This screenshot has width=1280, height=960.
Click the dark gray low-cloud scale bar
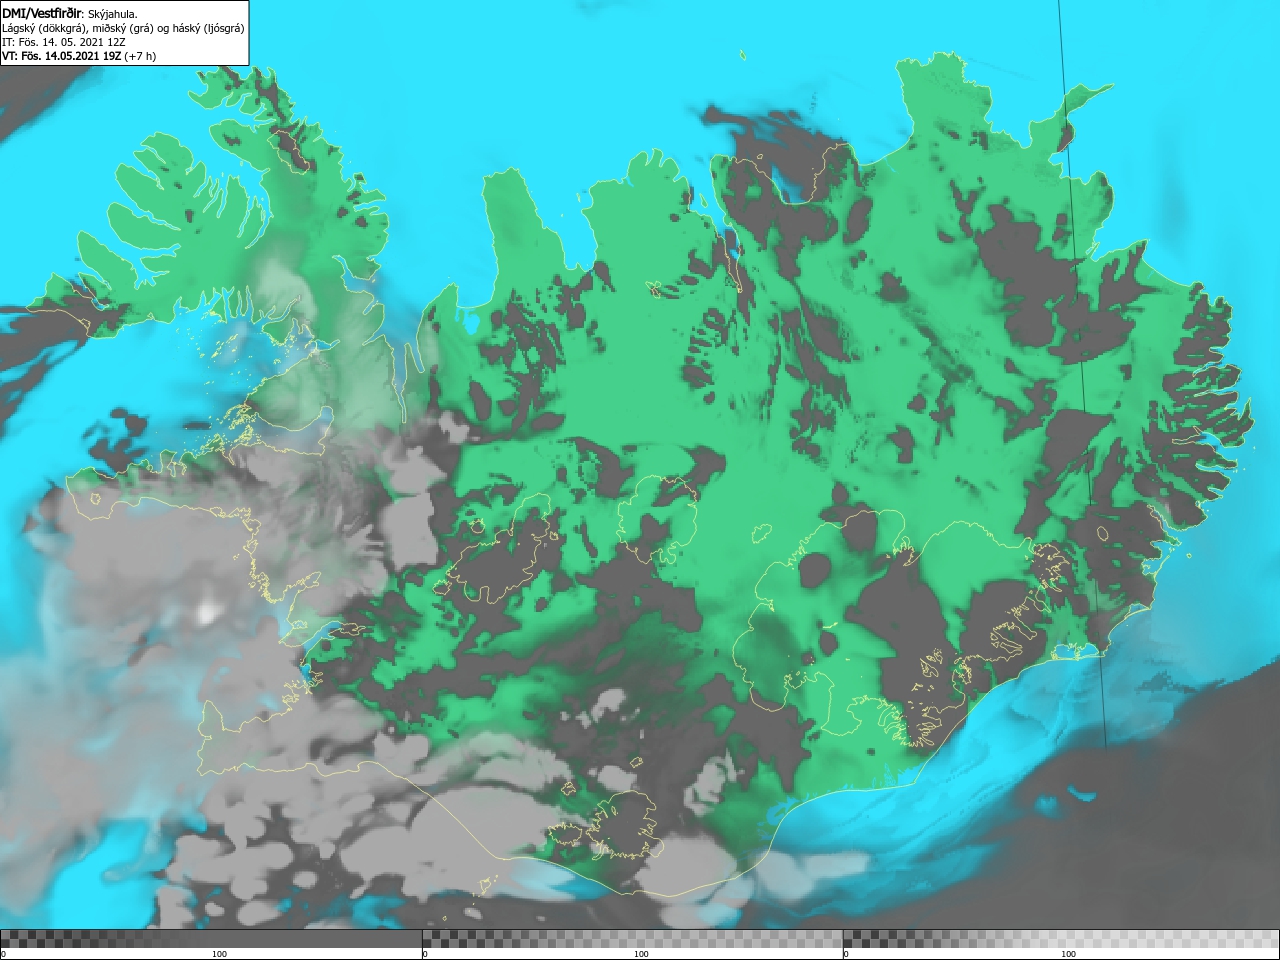211,938
